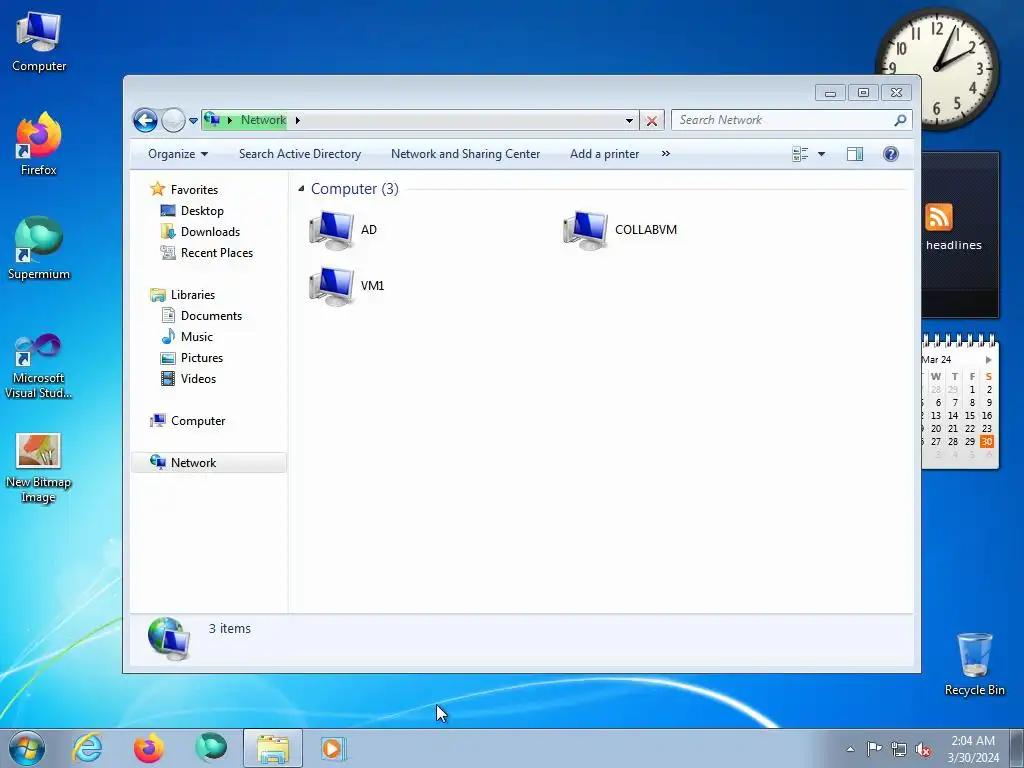
Task: Launch Supermium from taskbar
Action: [211, 748]
